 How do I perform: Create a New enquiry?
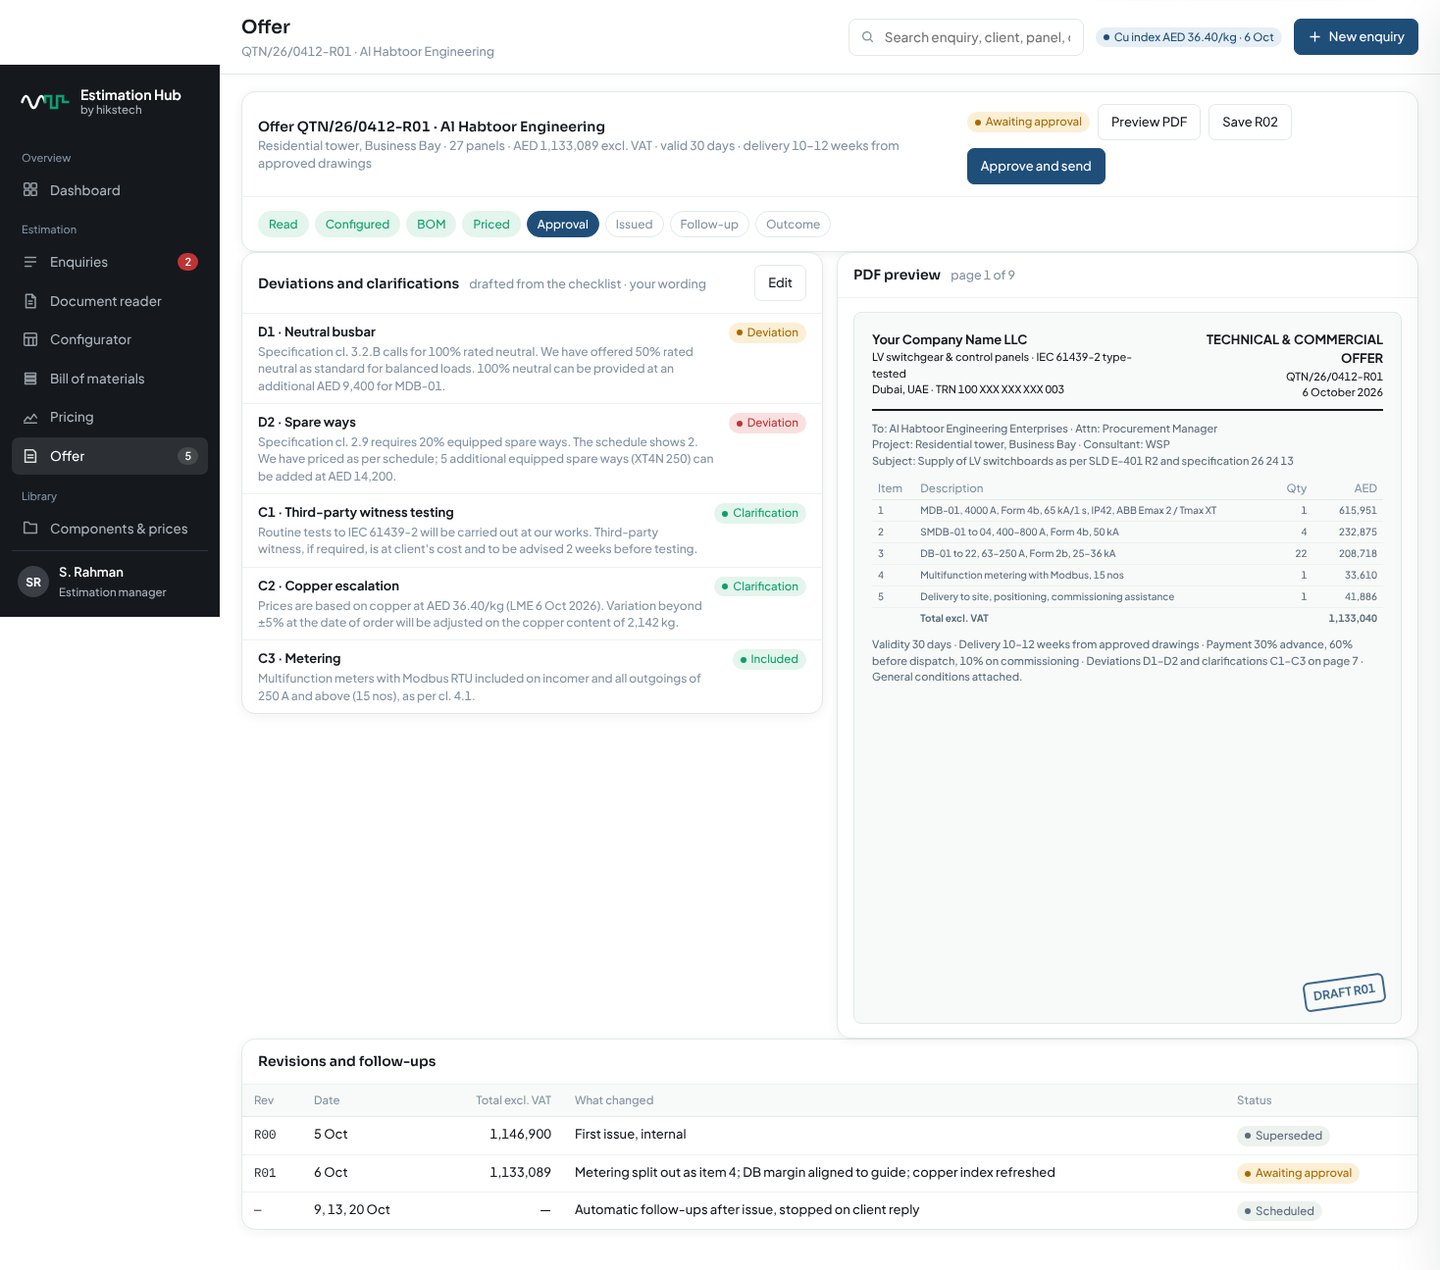pyautogui.click(x=1356, y=37)
